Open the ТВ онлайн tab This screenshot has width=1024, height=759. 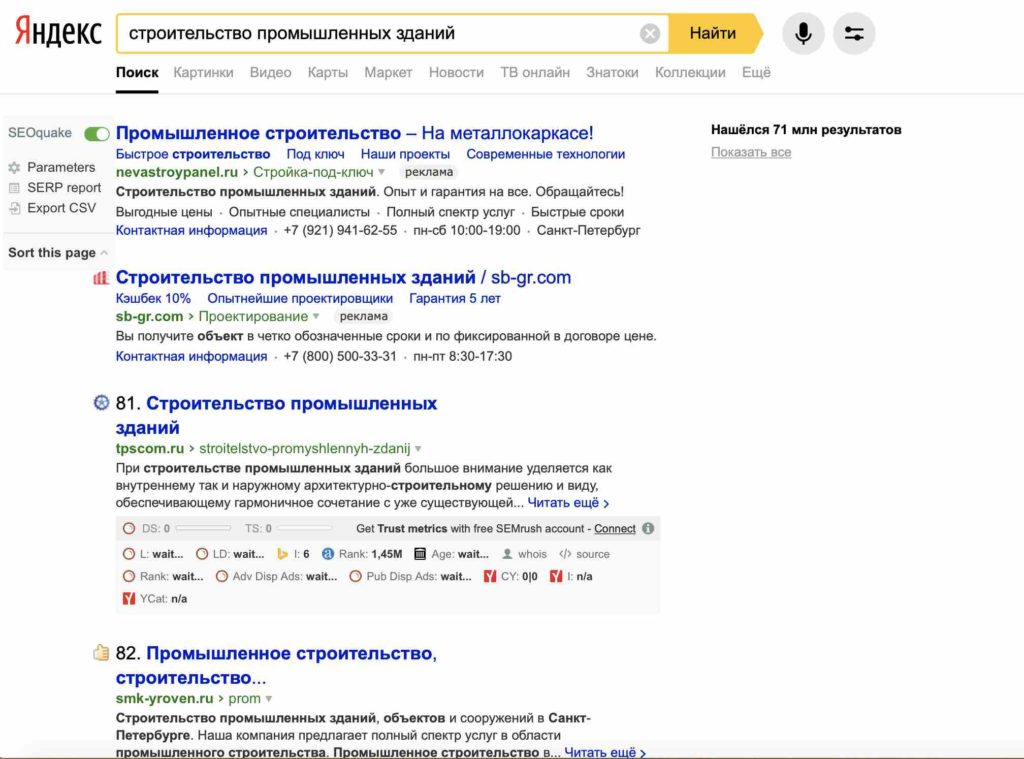(535, 73)
